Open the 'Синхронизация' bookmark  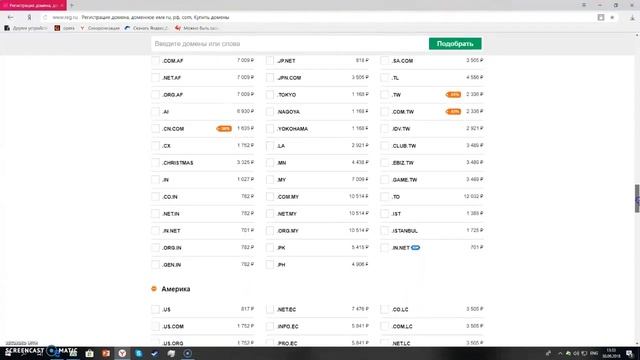pyautogui.click(x=100, y=28)
